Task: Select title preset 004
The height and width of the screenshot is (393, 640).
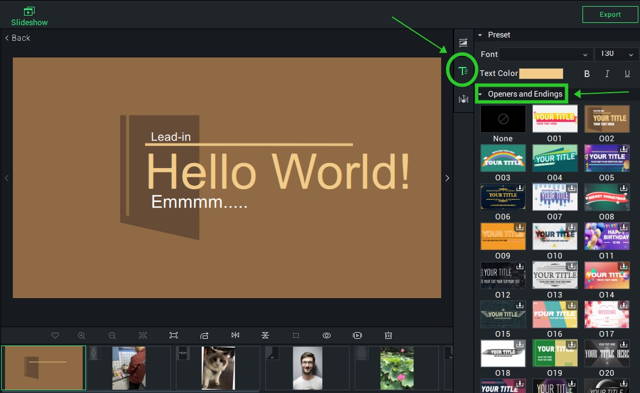Action: pos(555,158)
